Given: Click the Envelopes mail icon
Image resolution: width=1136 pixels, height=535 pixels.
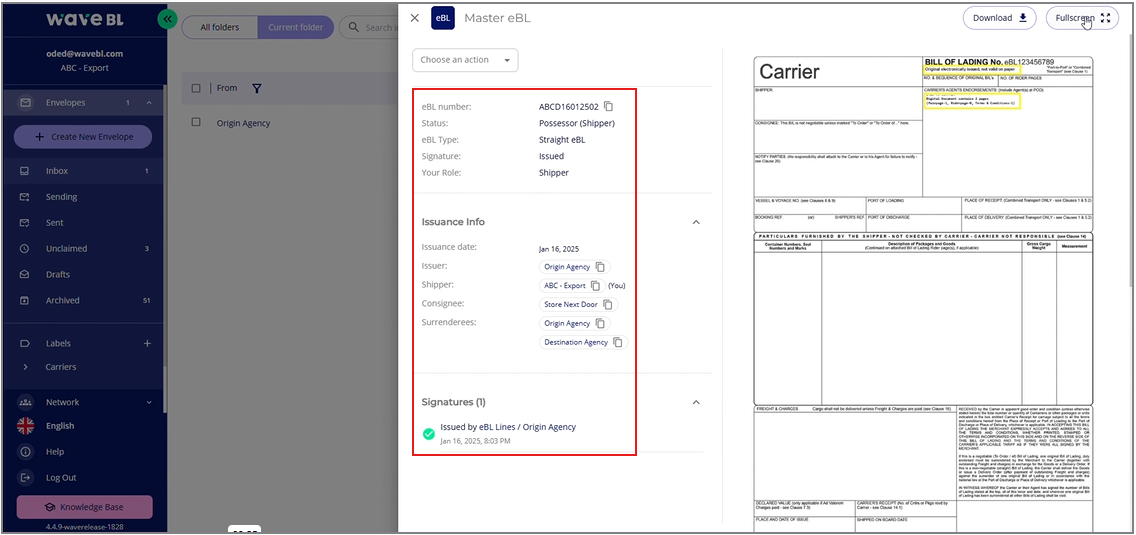Looking at the screenshot, I should coord(25,103).
